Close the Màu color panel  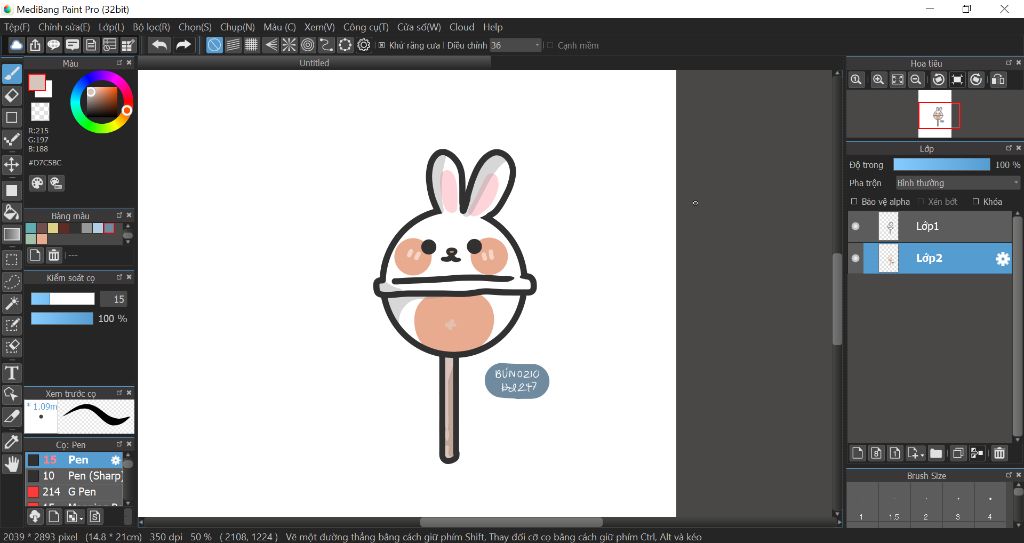click(129, 63)
